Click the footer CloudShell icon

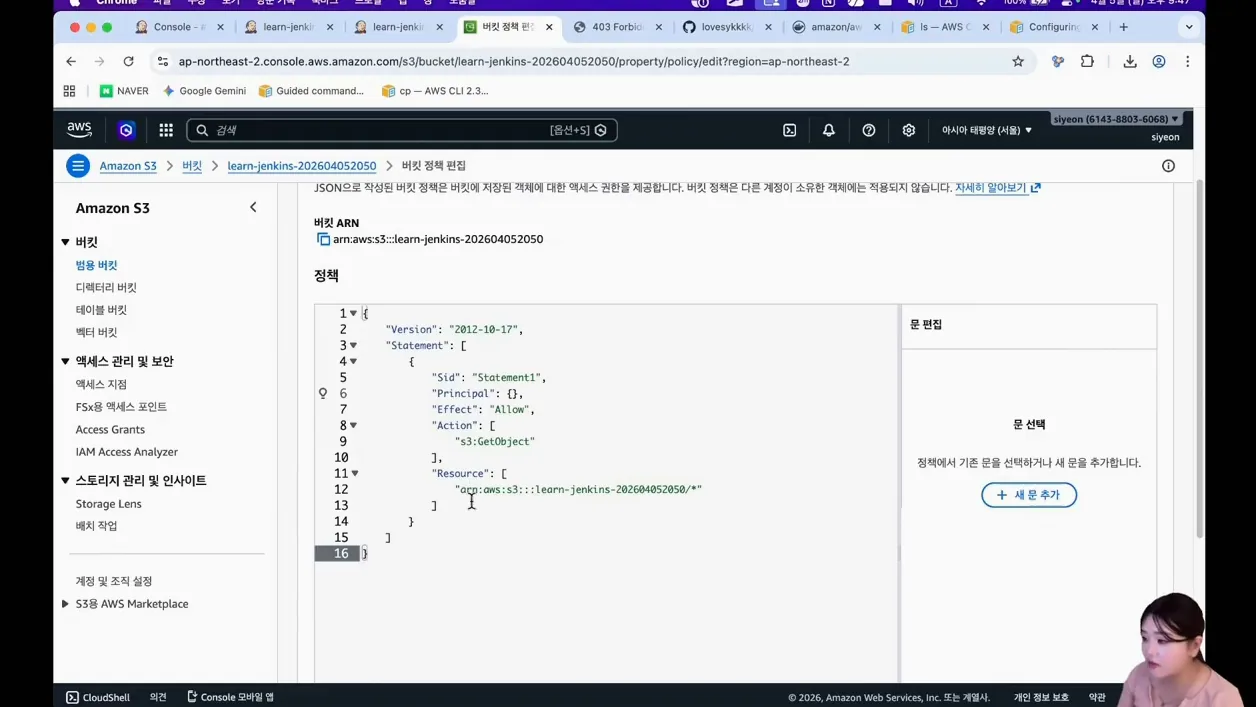tap(72, 697)
